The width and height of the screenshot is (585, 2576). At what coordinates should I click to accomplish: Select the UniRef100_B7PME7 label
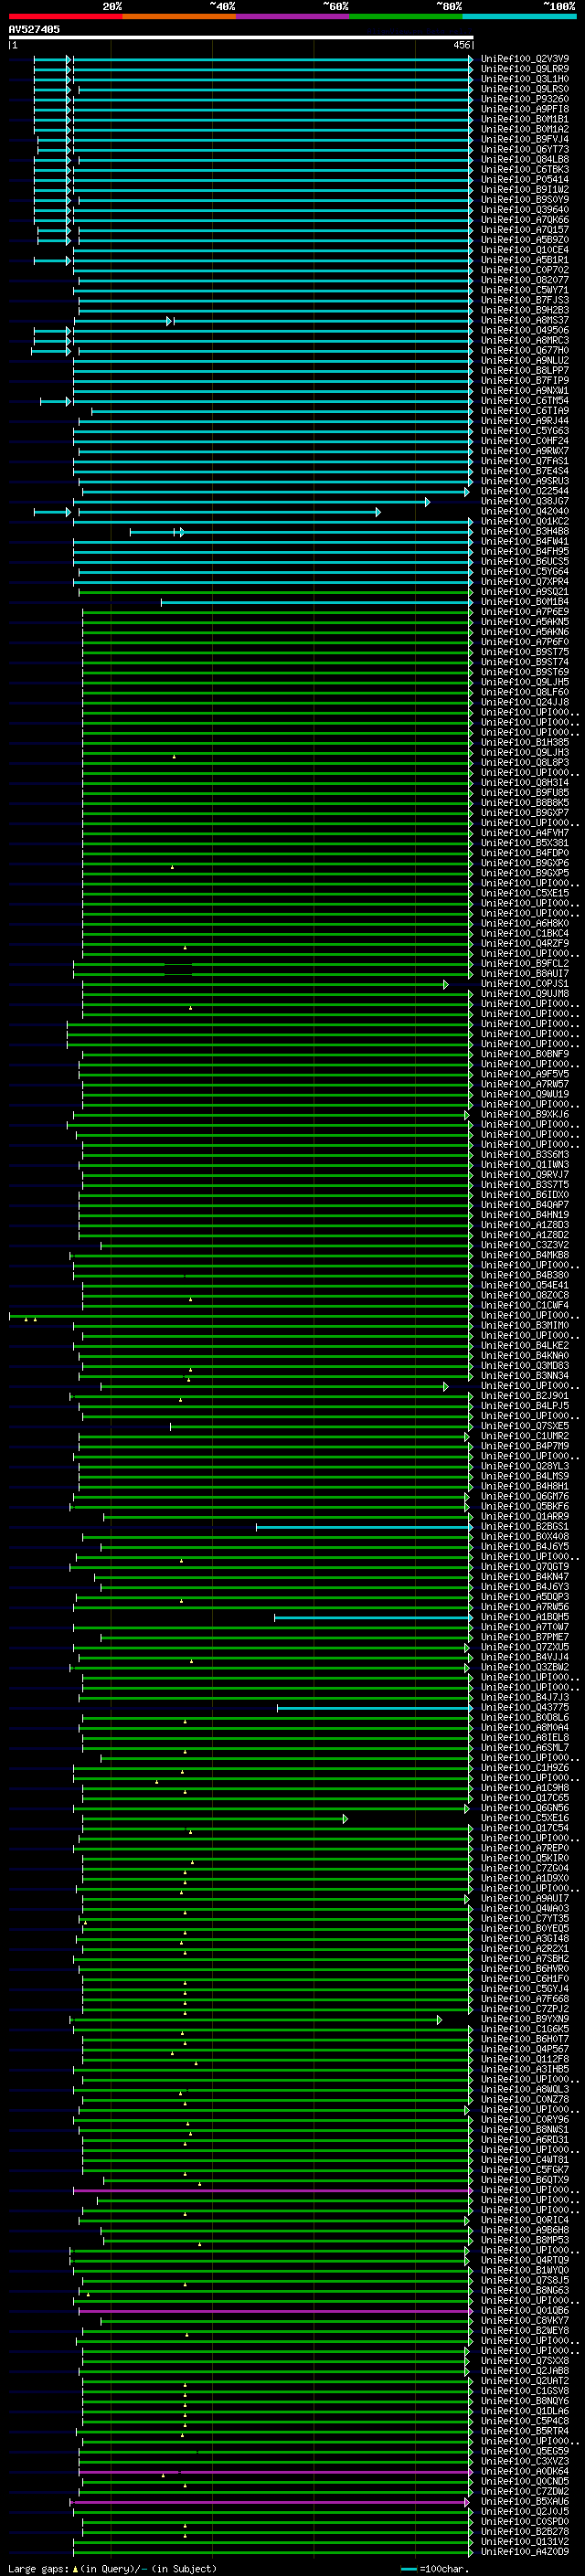525,1638
